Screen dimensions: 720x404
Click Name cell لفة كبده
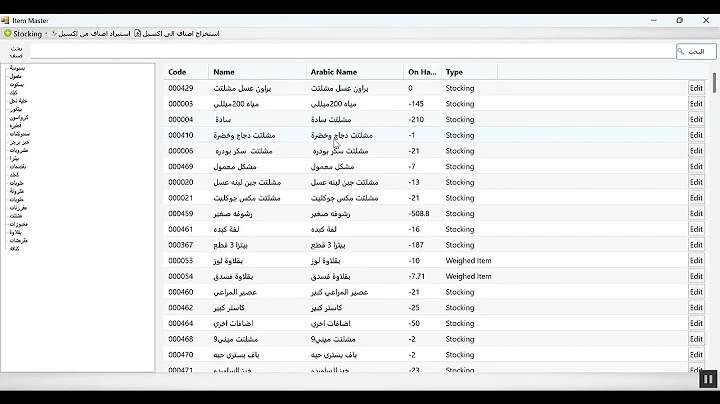pos(226,229)
